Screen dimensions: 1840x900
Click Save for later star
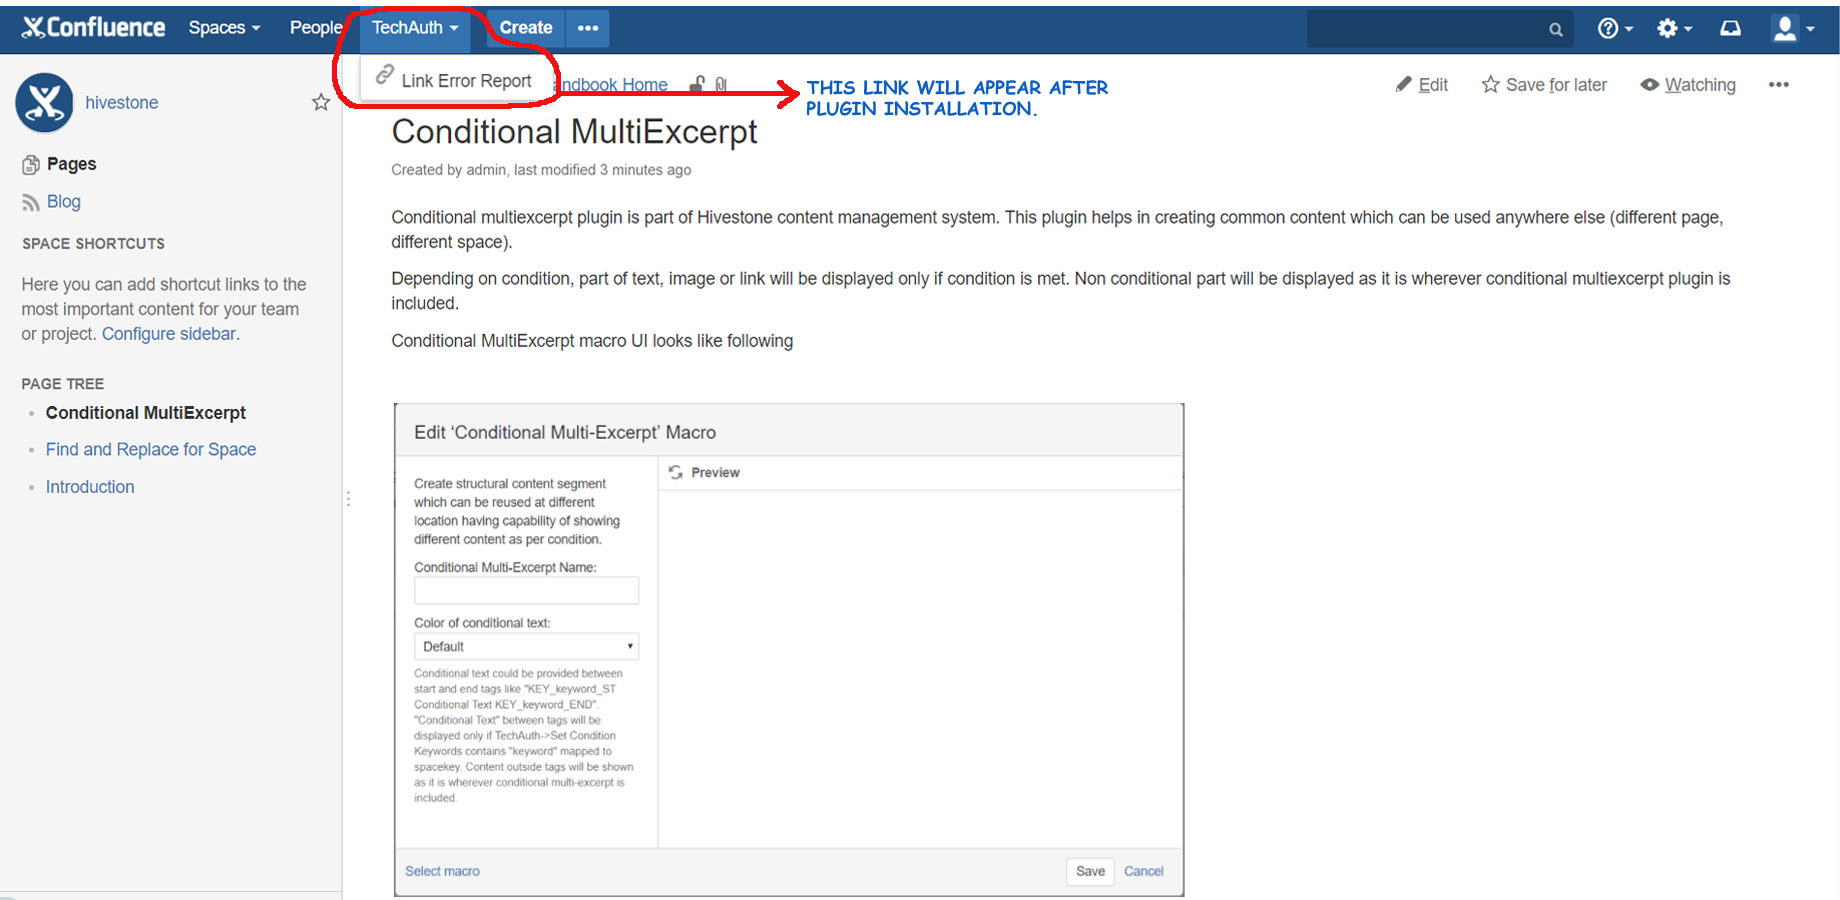click(x=1545, y=85)
